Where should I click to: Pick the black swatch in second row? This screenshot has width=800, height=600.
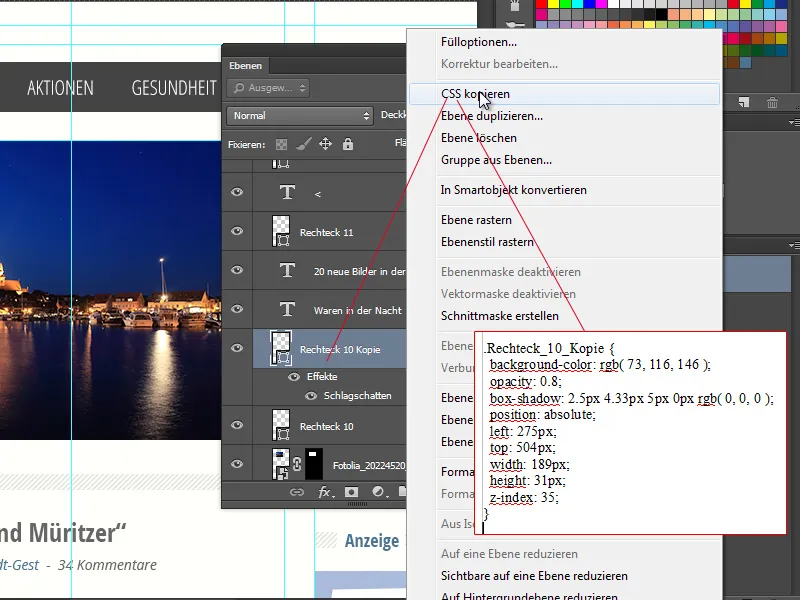661,15
